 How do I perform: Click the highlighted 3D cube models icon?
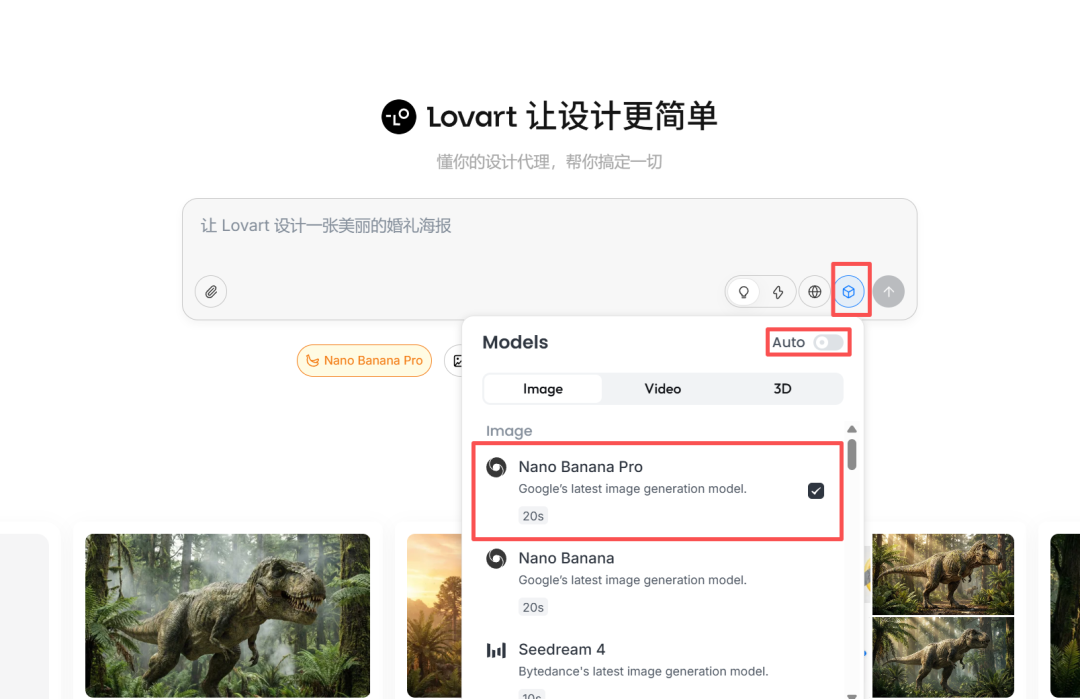(849, 291)
